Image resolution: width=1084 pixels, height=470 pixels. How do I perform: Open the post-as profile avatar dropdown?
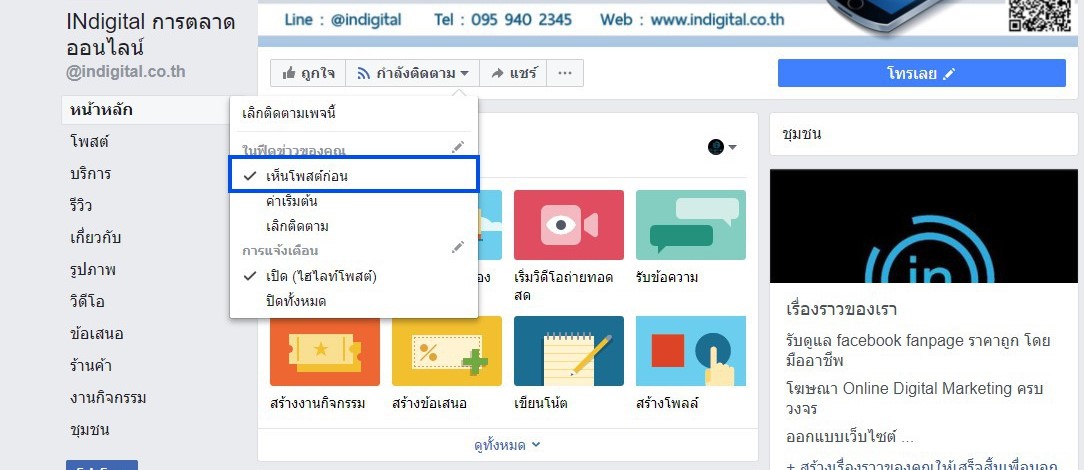[x=722, y=147]
